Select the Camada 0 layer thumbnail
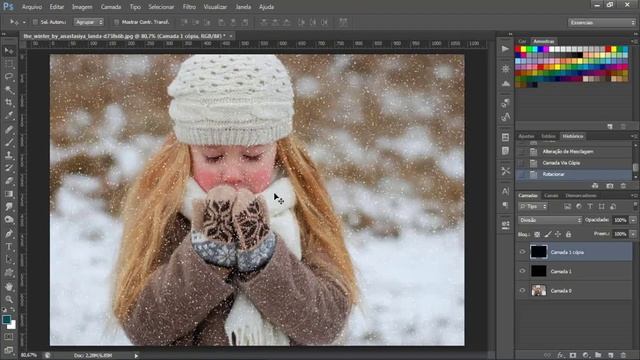640x360 pixels. [538, 291]
